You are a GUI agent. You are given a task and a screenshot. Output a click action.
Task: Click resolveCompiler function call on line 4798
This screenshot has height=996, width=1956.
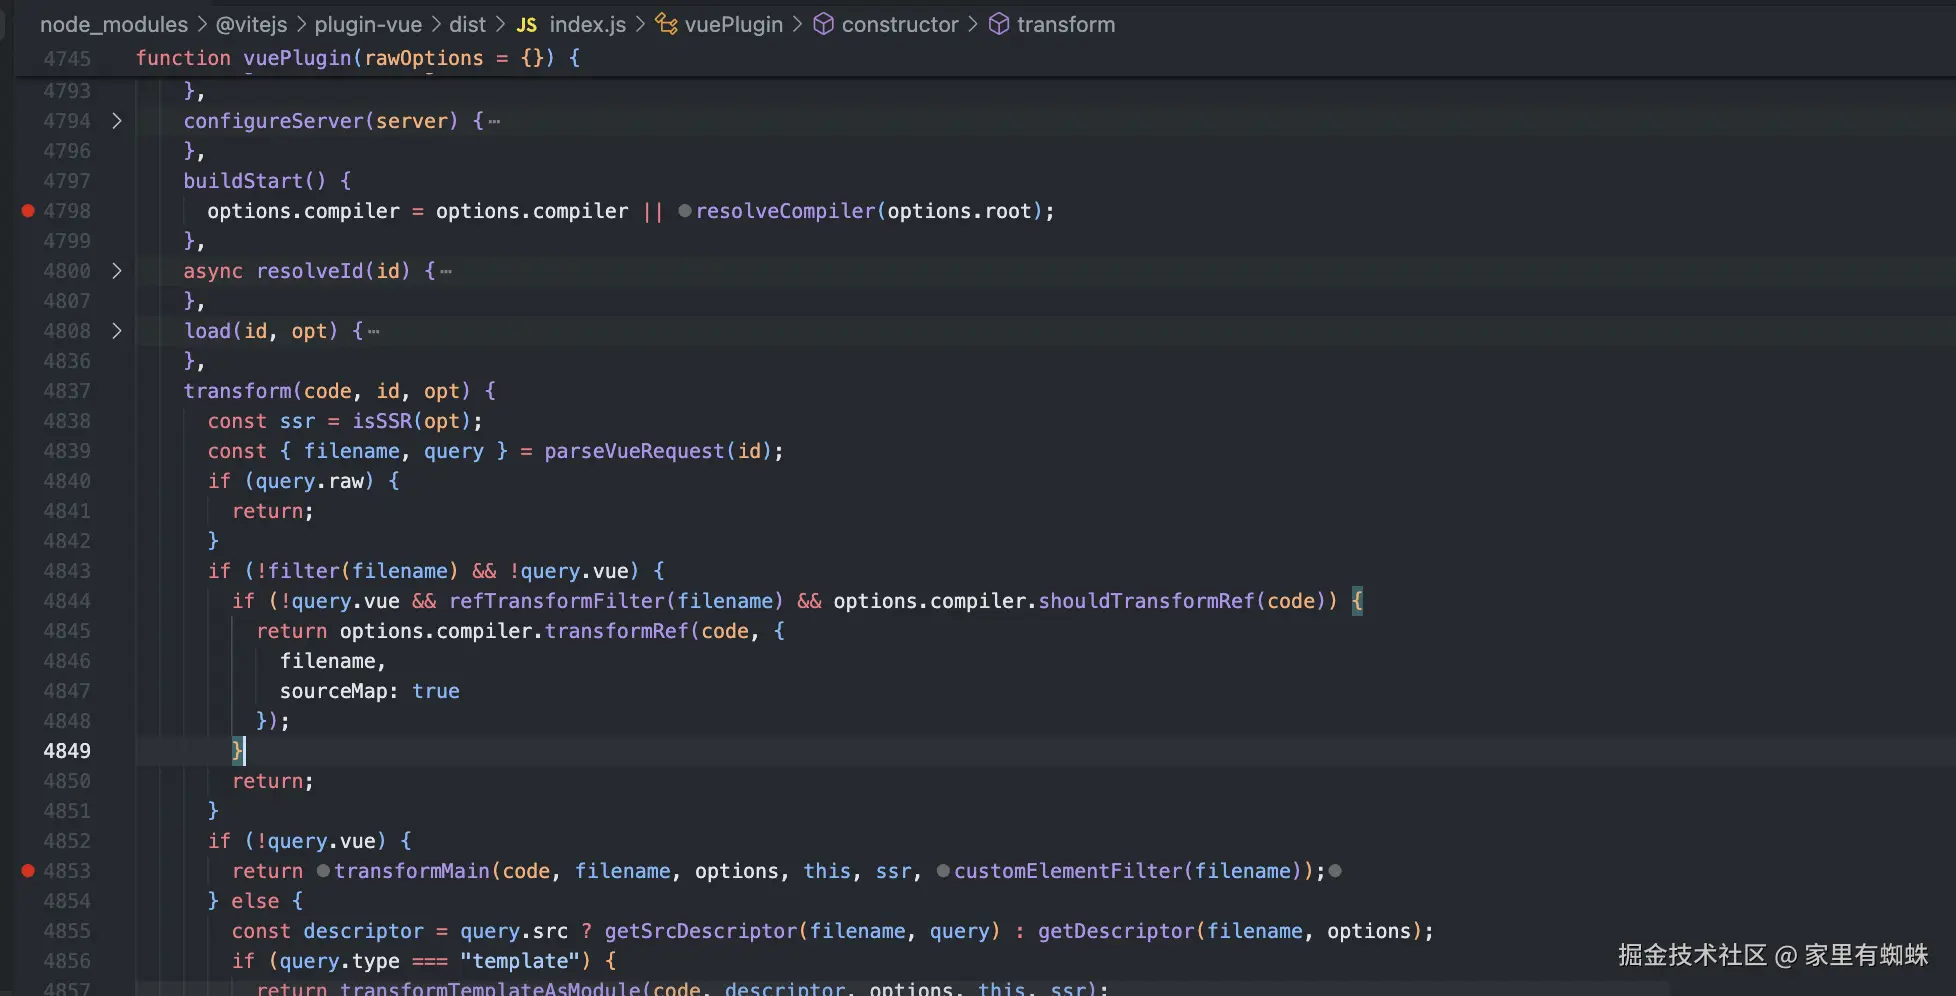(x=785, y=211)
